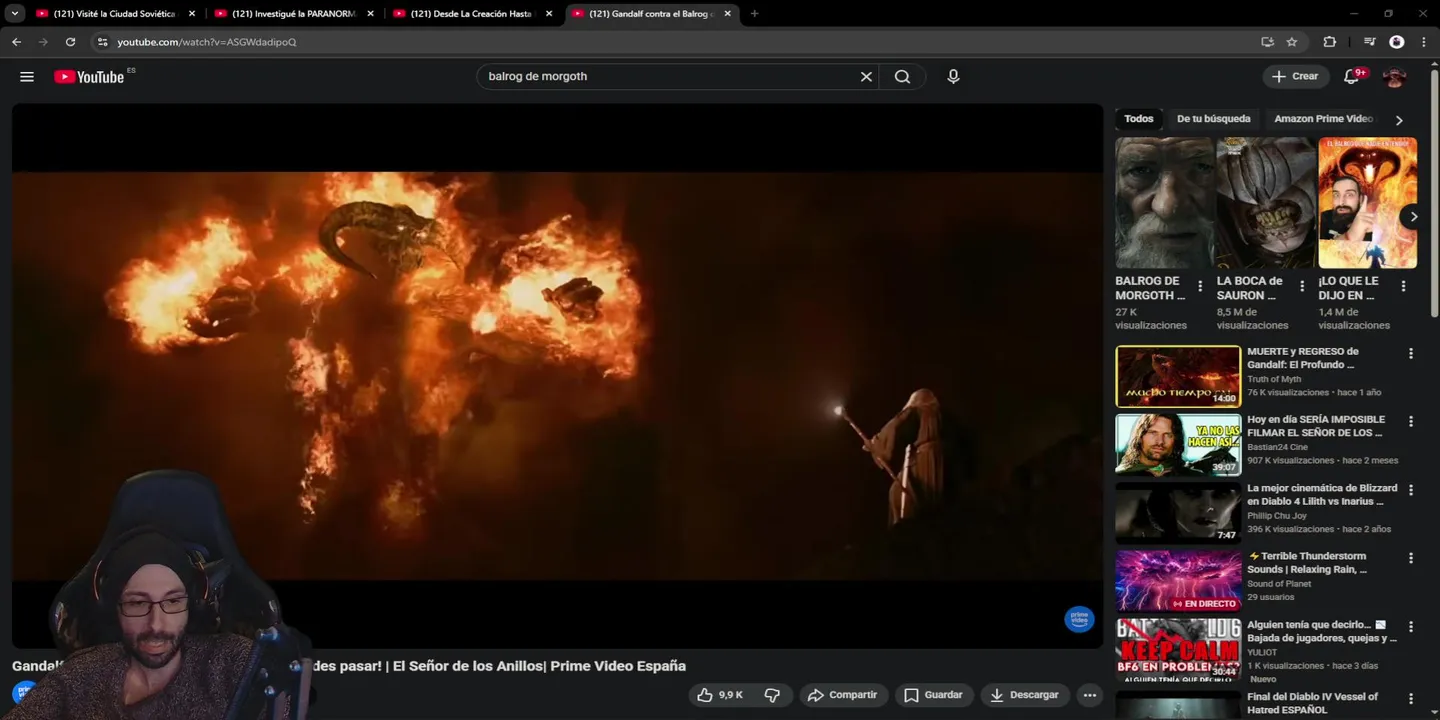This screenshot has height=720, width=1440.
Task: Open Chrome media controls icon
Action: tap(1369, 42)
